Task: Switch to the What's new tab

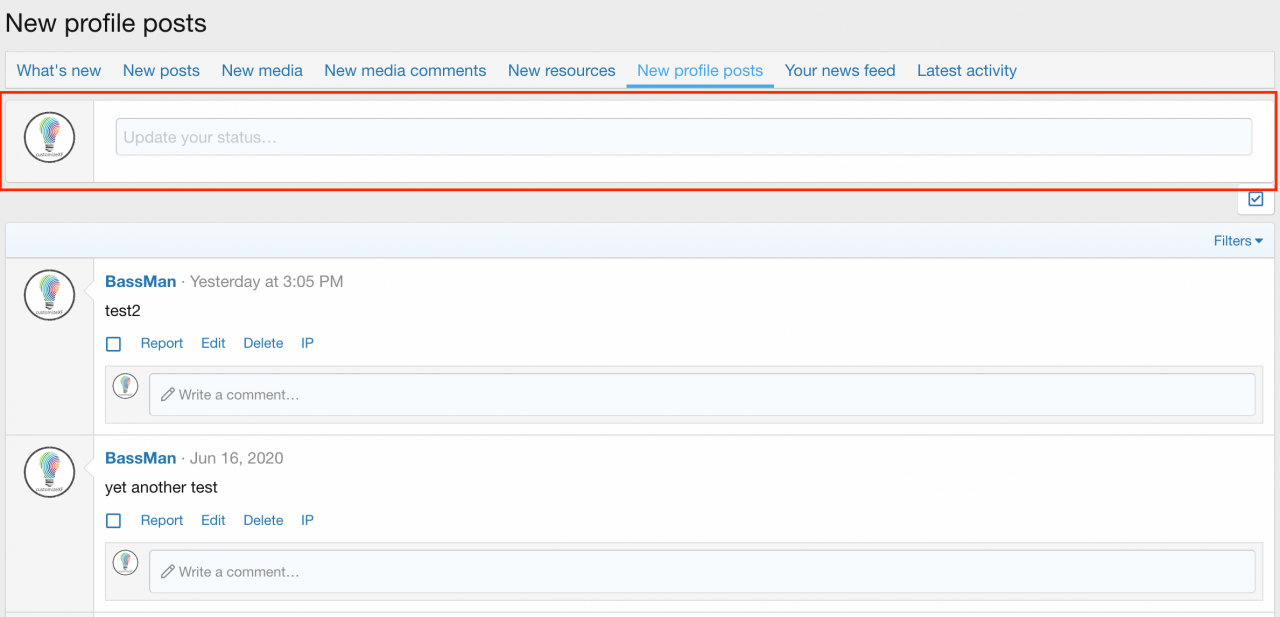Action: [59, 71]
